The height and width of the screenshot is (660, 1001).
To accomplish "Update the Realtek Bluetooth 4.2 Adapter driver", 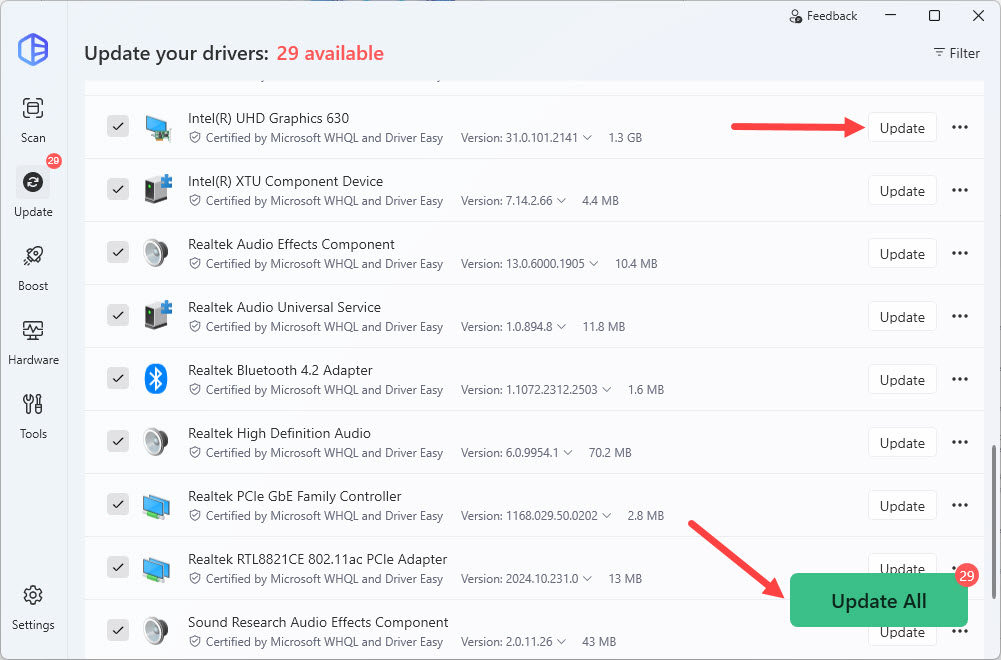I will [x=902, y=380].
